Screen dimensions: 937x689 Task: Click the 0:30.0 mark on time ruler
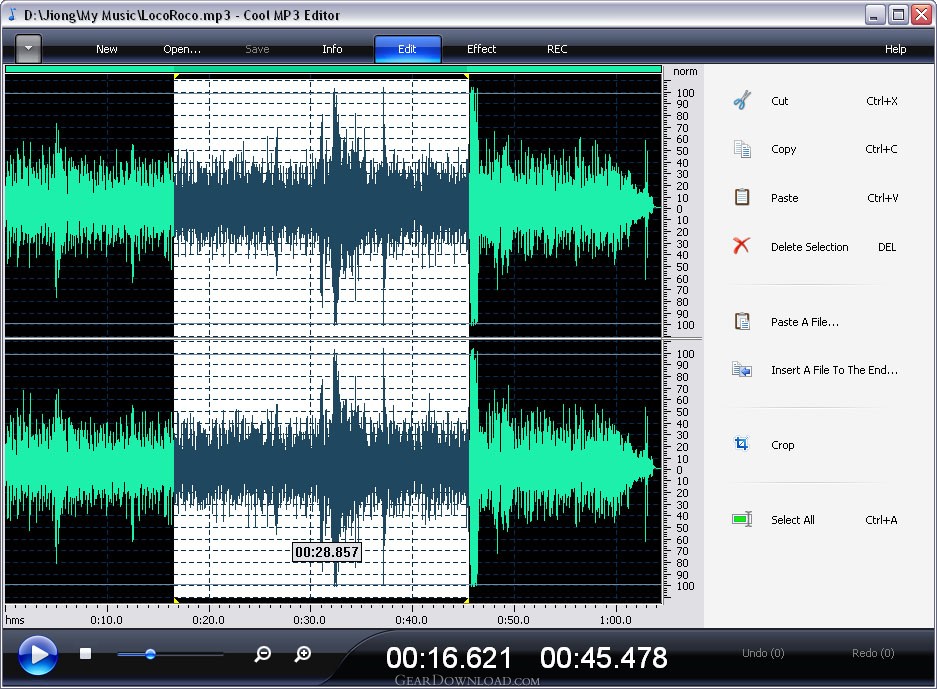(310, 620)
